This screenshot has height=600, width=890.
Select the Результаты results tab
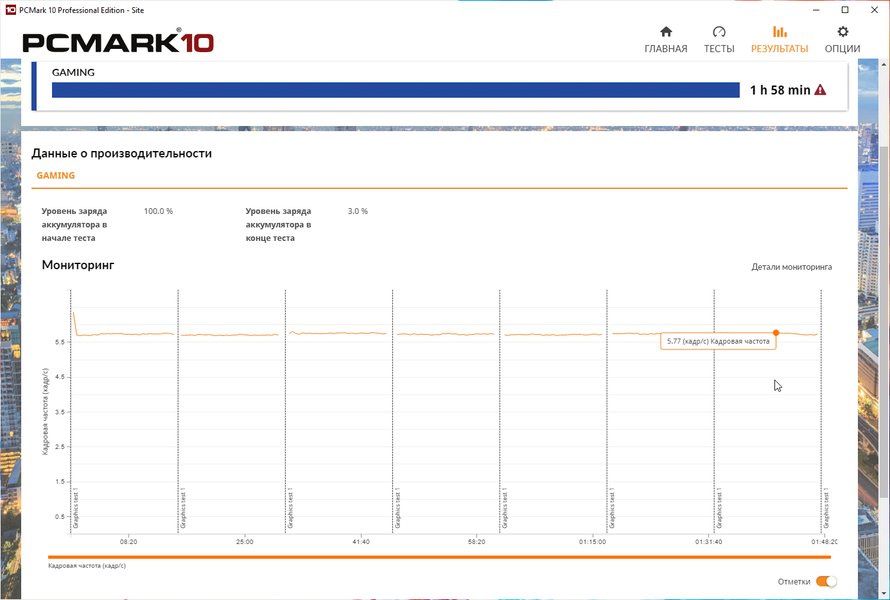click(x=779, y=40)
